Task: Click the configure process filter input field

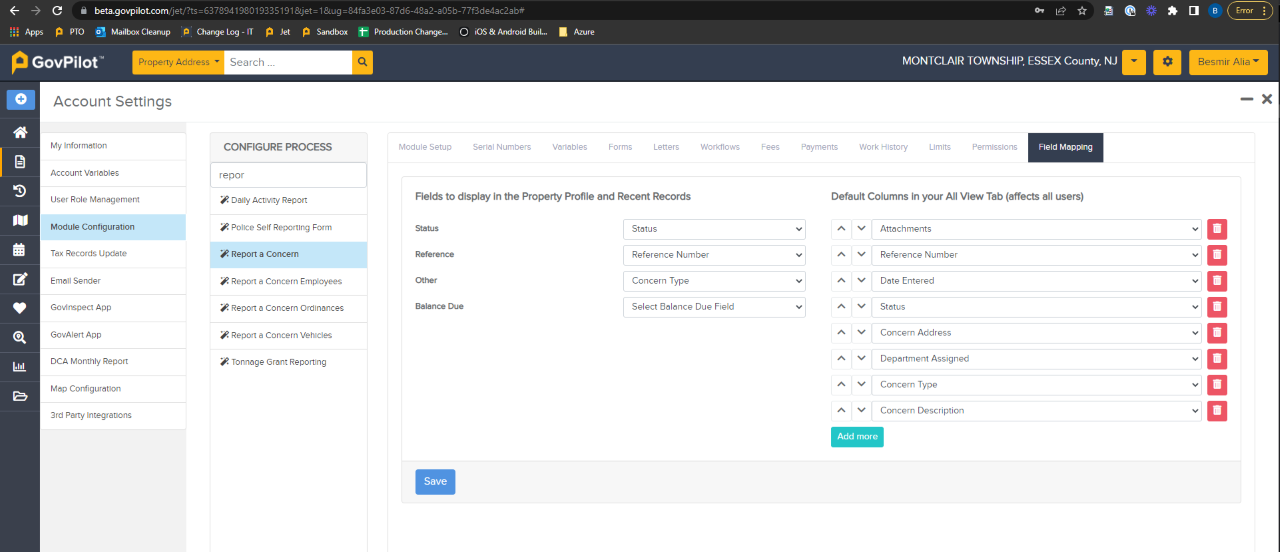Action: [288, 175]
